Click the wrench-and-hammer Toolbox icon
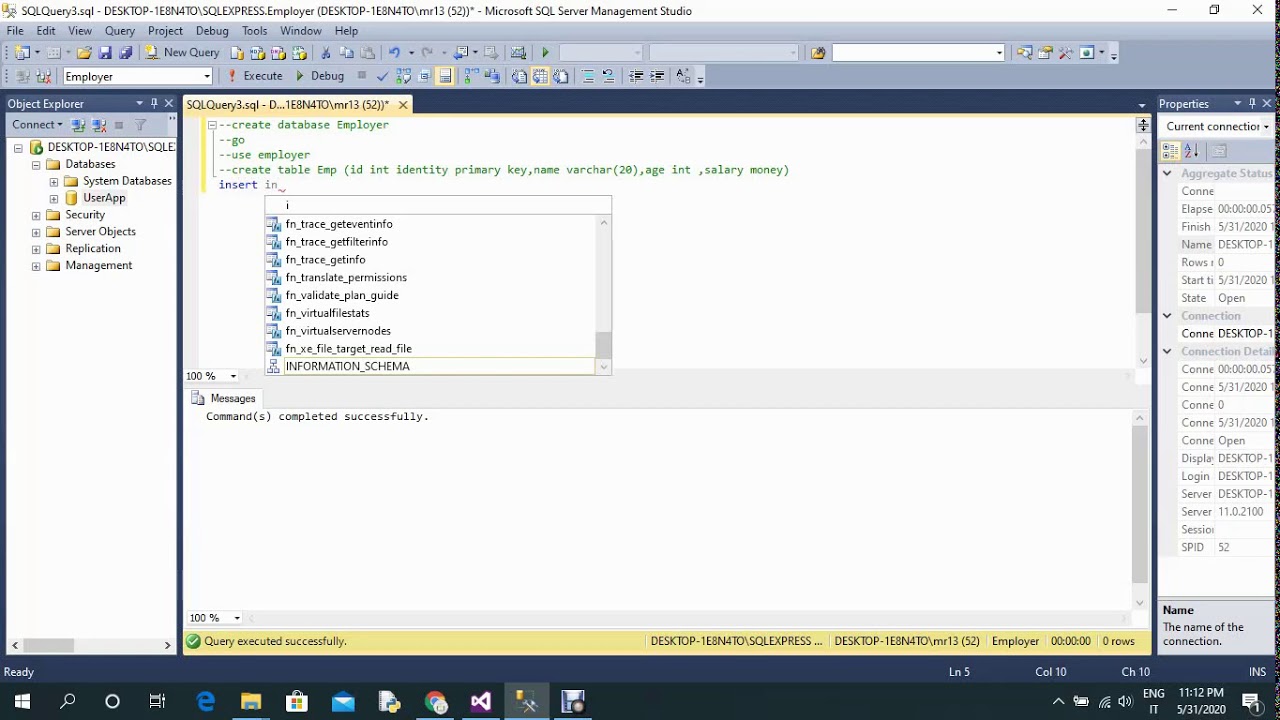1280x720 pixels. click(x=1065, y=53)
